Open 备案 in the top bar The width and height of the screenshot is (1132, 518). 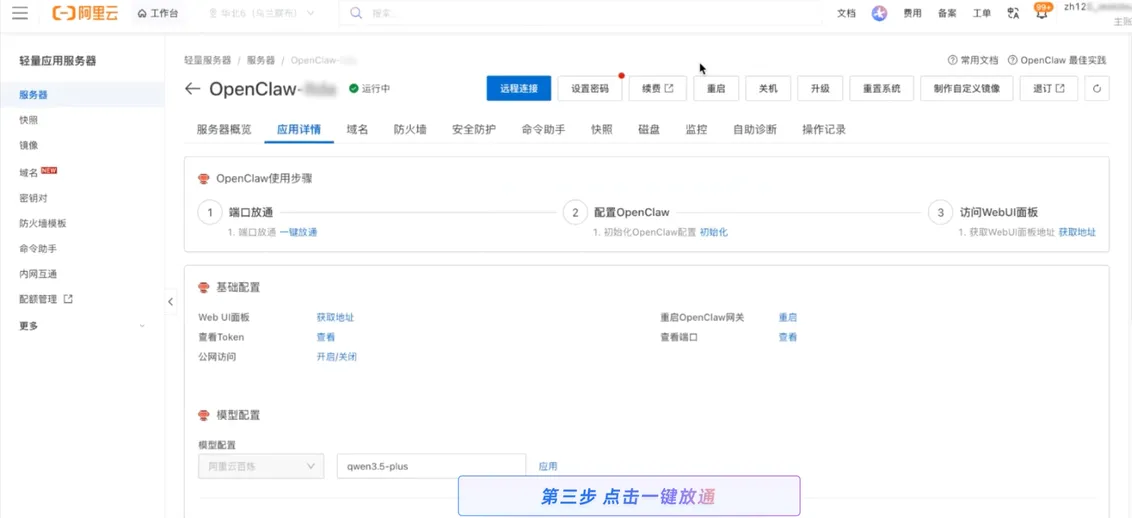tap(947, 13)
